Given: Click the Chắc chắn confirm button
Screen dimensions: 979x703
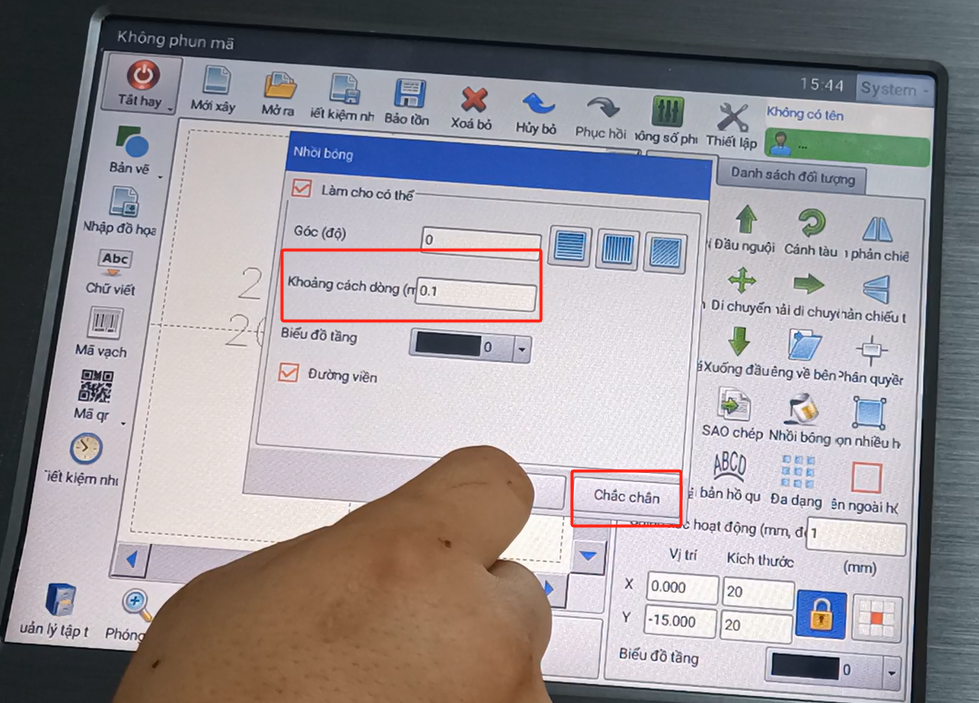Looking at the screenshot, I should pyautogui.click(x=626, y=497).
